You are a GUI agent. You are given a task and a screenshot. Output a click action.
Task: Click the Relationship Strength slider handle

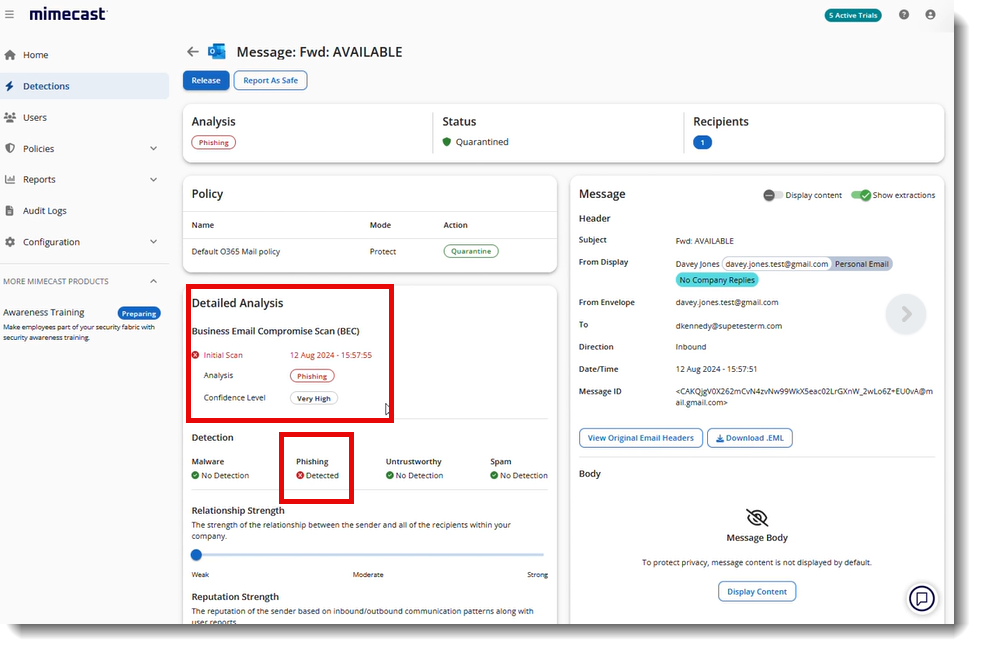196,554
